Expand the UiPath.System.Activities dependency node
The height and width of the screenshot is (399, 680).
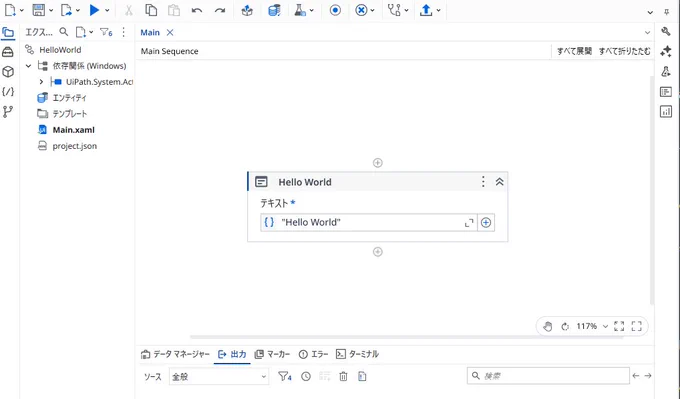tap(41, 82)
